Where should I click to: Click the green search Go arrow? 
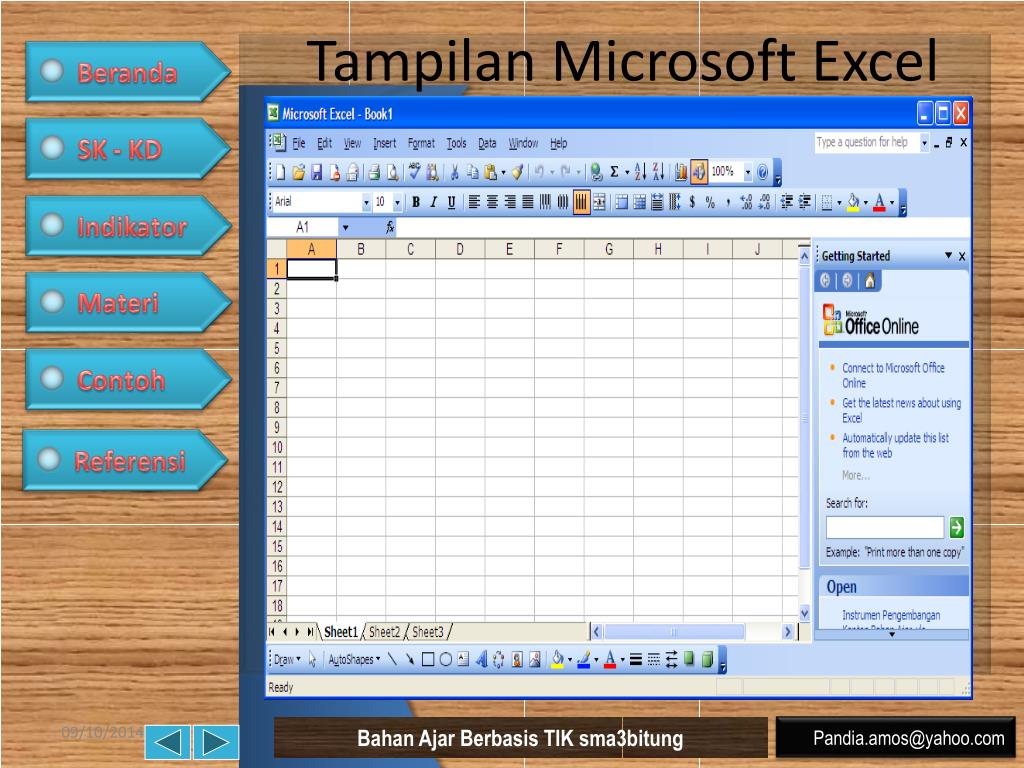(957, 527)
